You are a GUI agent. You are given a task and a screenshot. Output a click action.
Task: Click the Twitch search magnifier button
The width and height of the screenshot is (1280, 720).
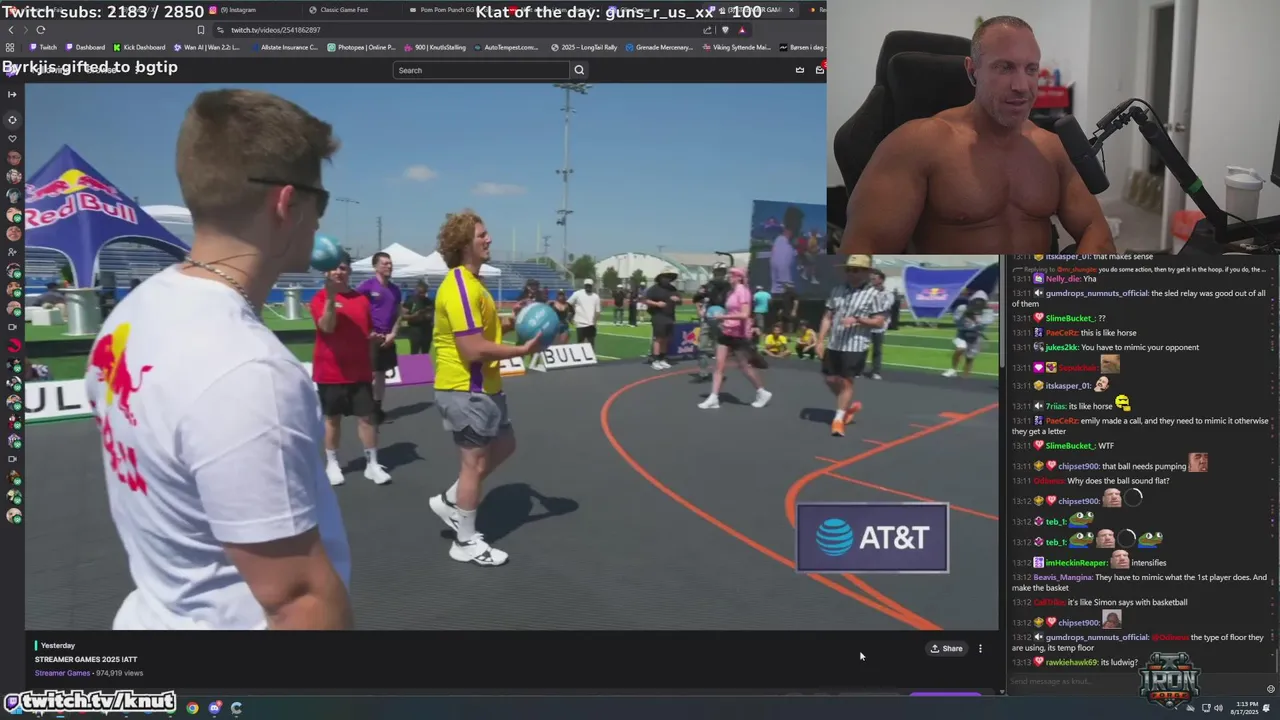tap(579, 70)
